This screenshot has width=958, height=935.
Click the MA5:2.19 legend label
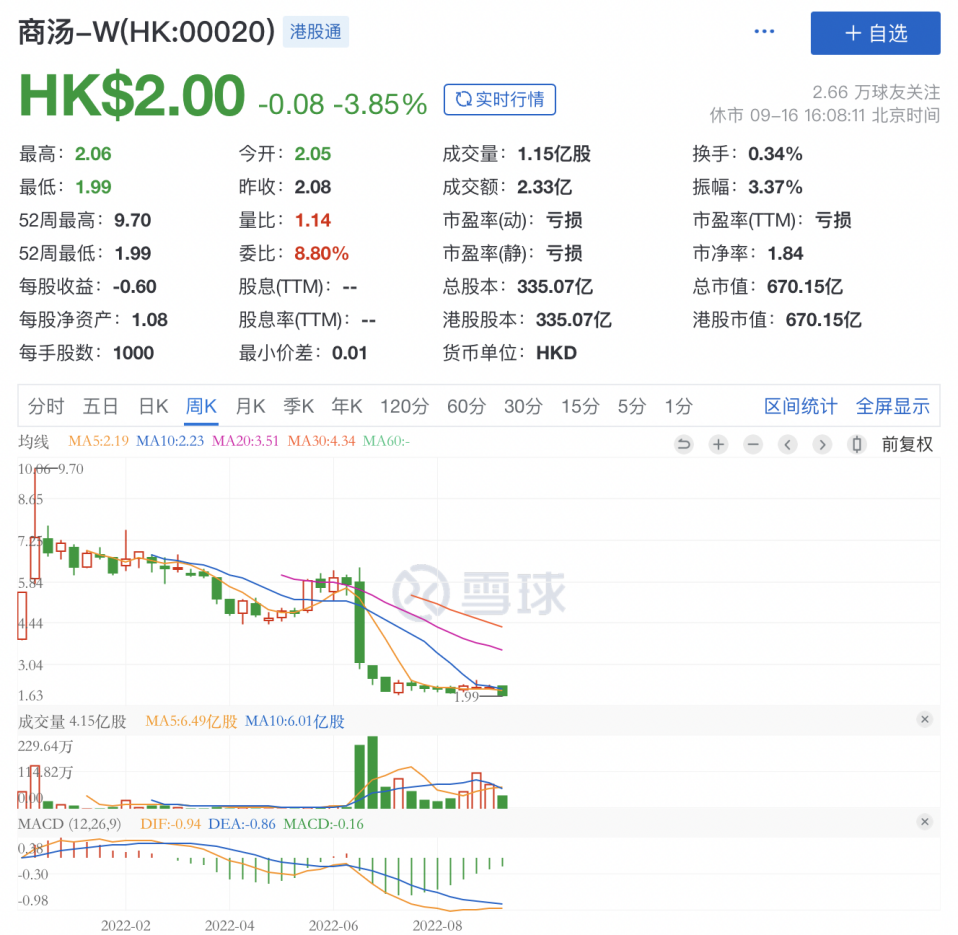click(x=98, y=441)
